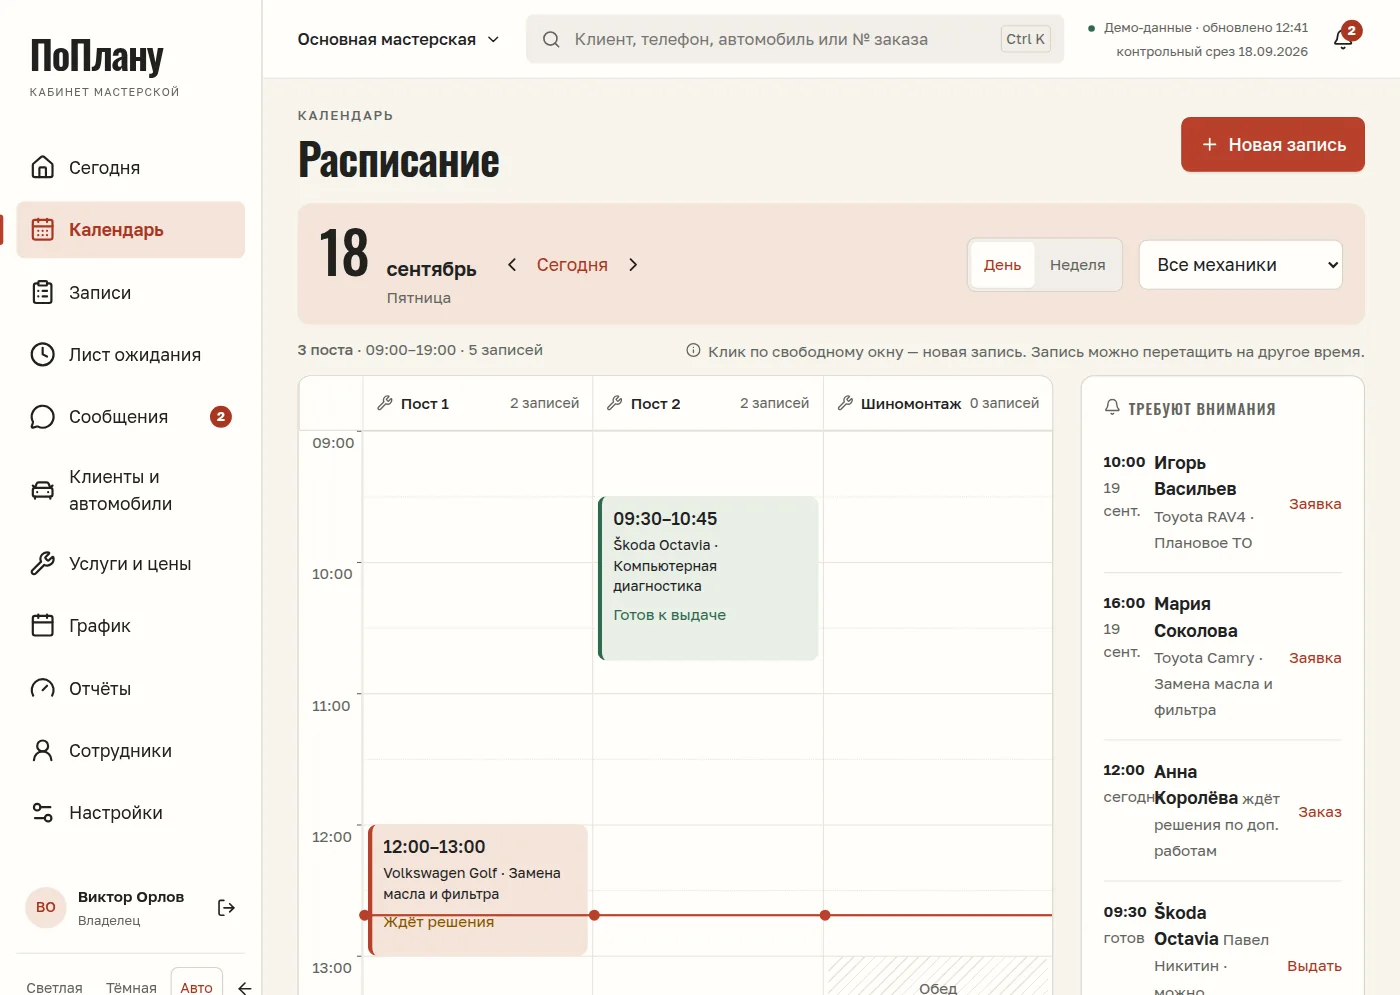Click Выдать for Škoda Octavia

1314,966
